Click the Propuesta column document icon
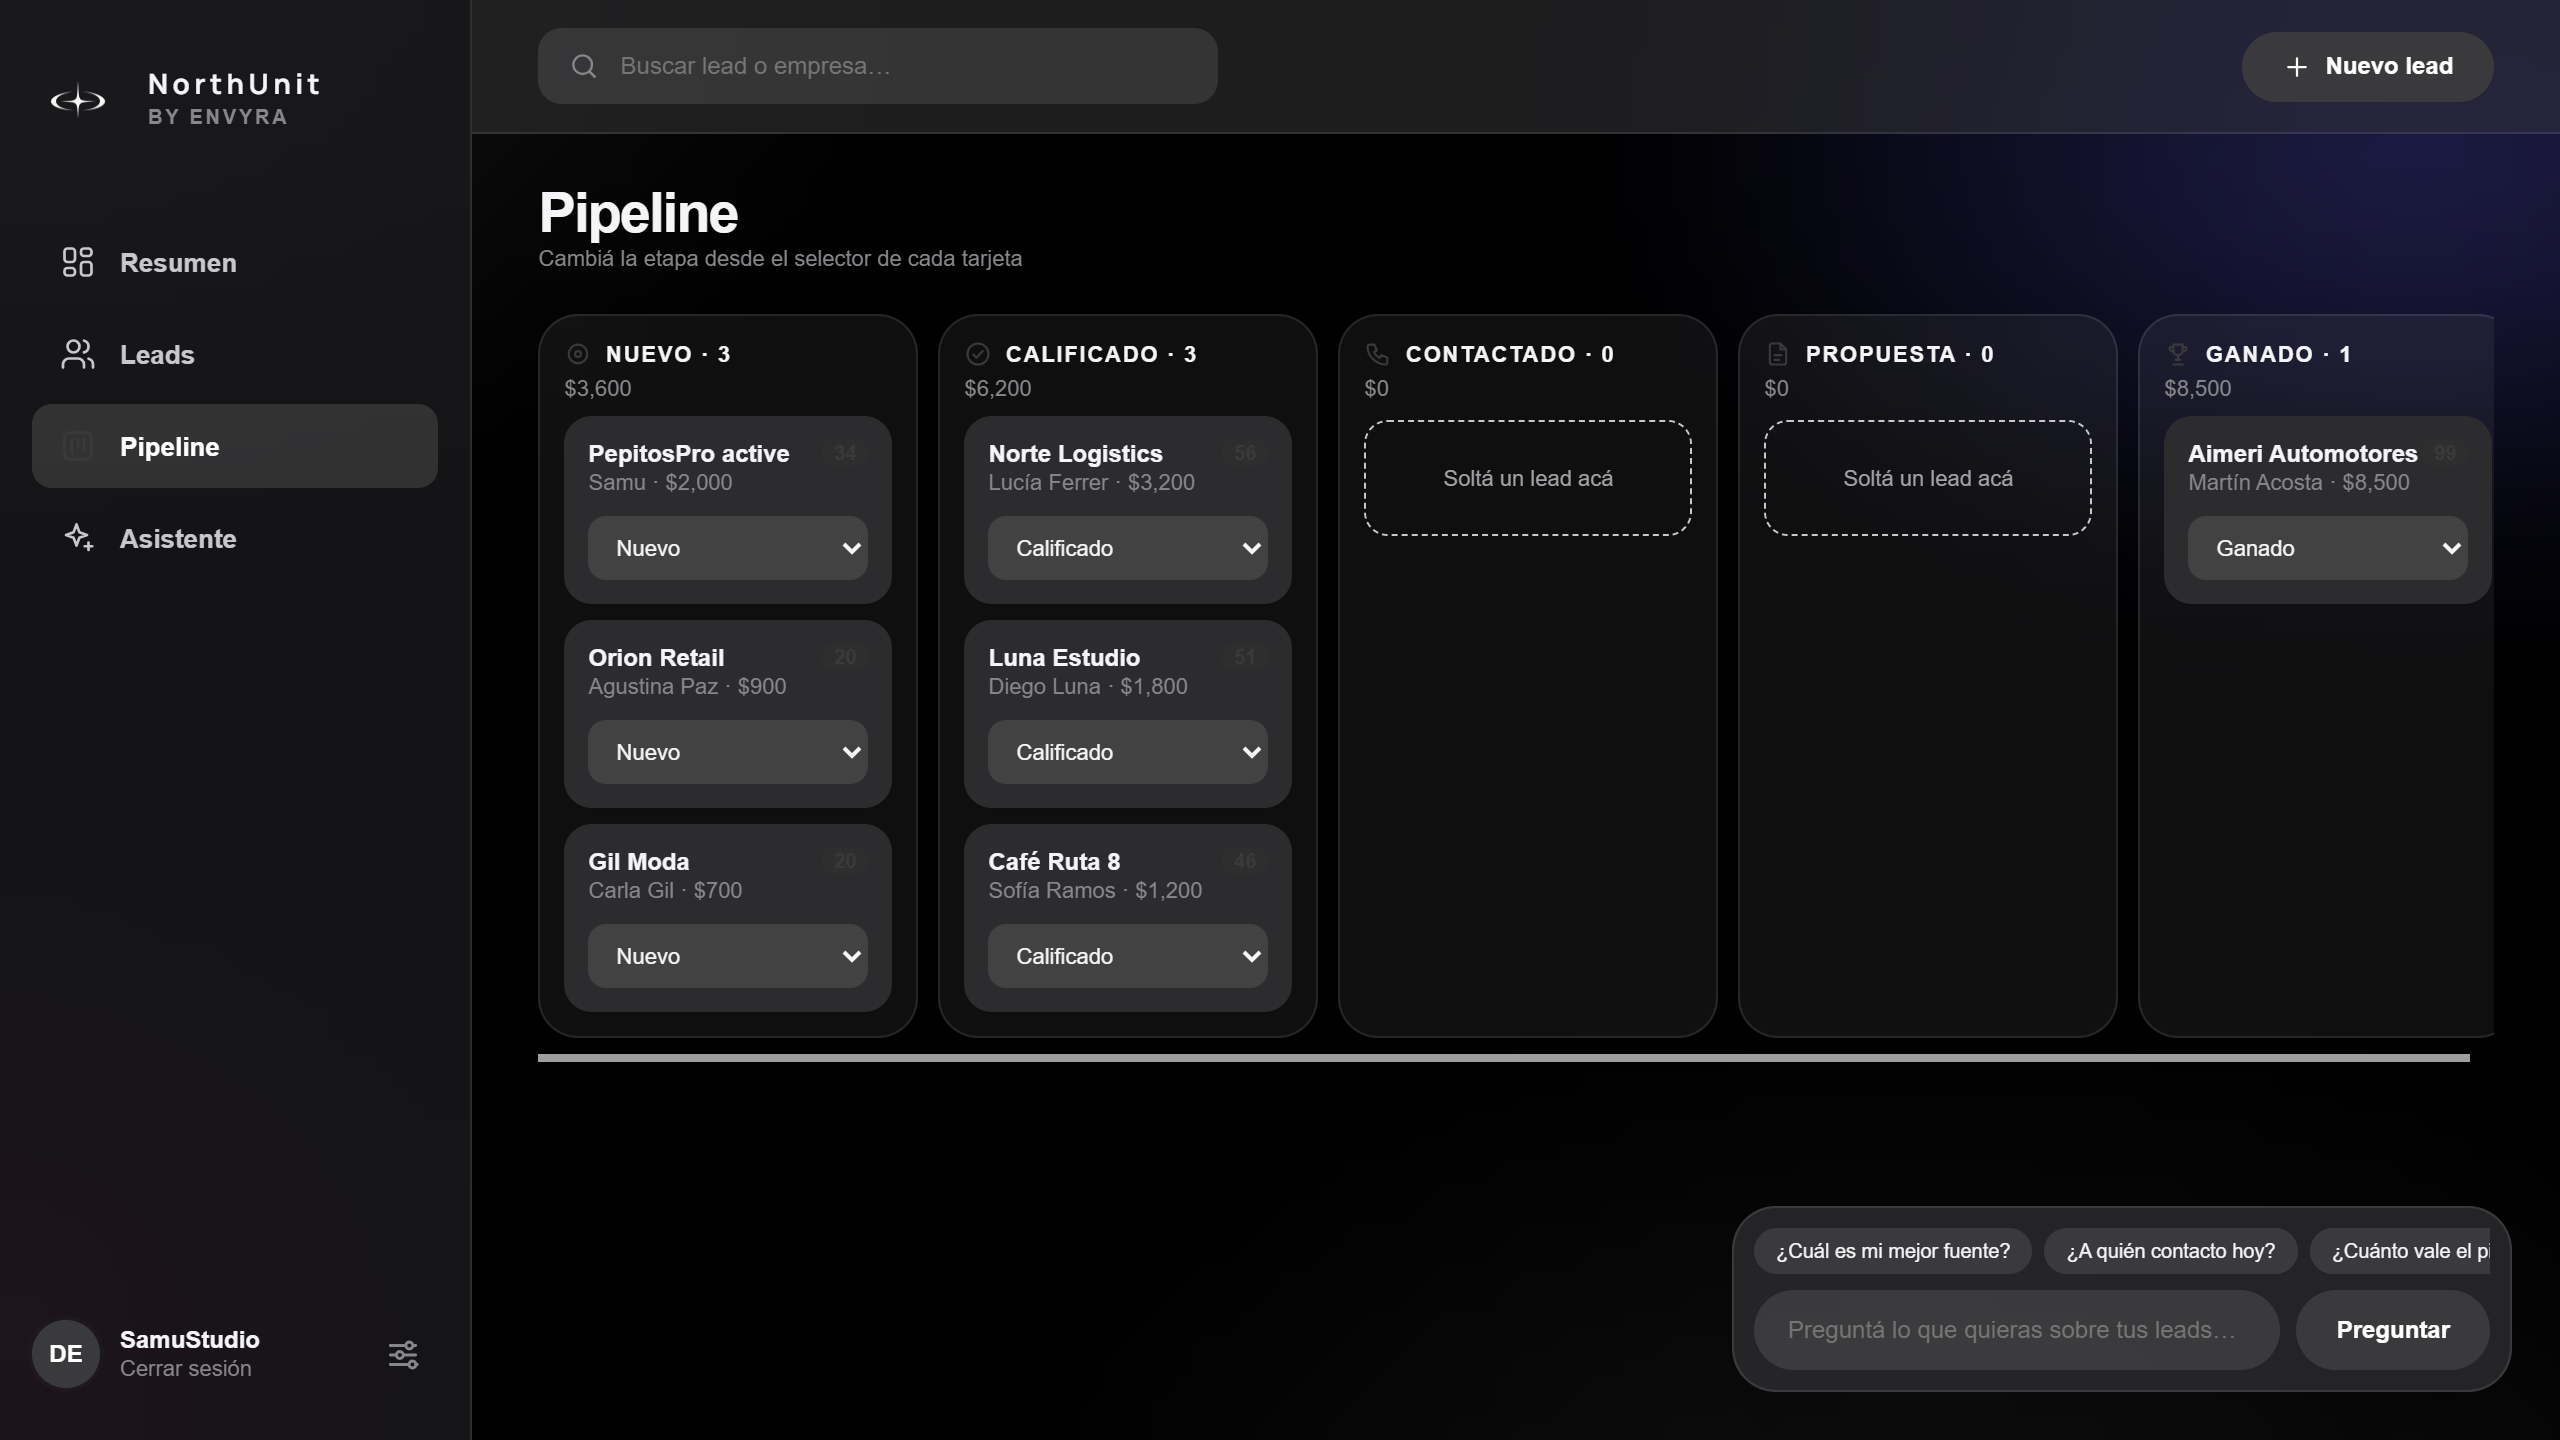2560x1440 pixels. 1778,354
